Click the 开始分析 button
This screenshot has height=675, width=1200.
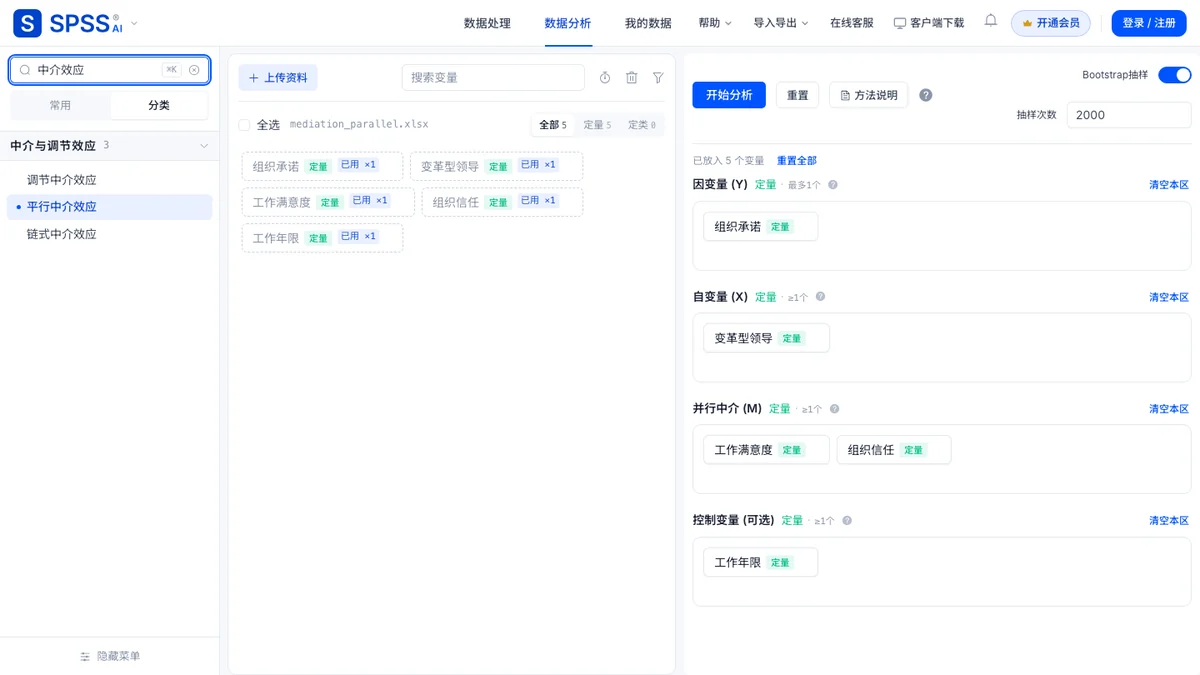click(729, 95)
